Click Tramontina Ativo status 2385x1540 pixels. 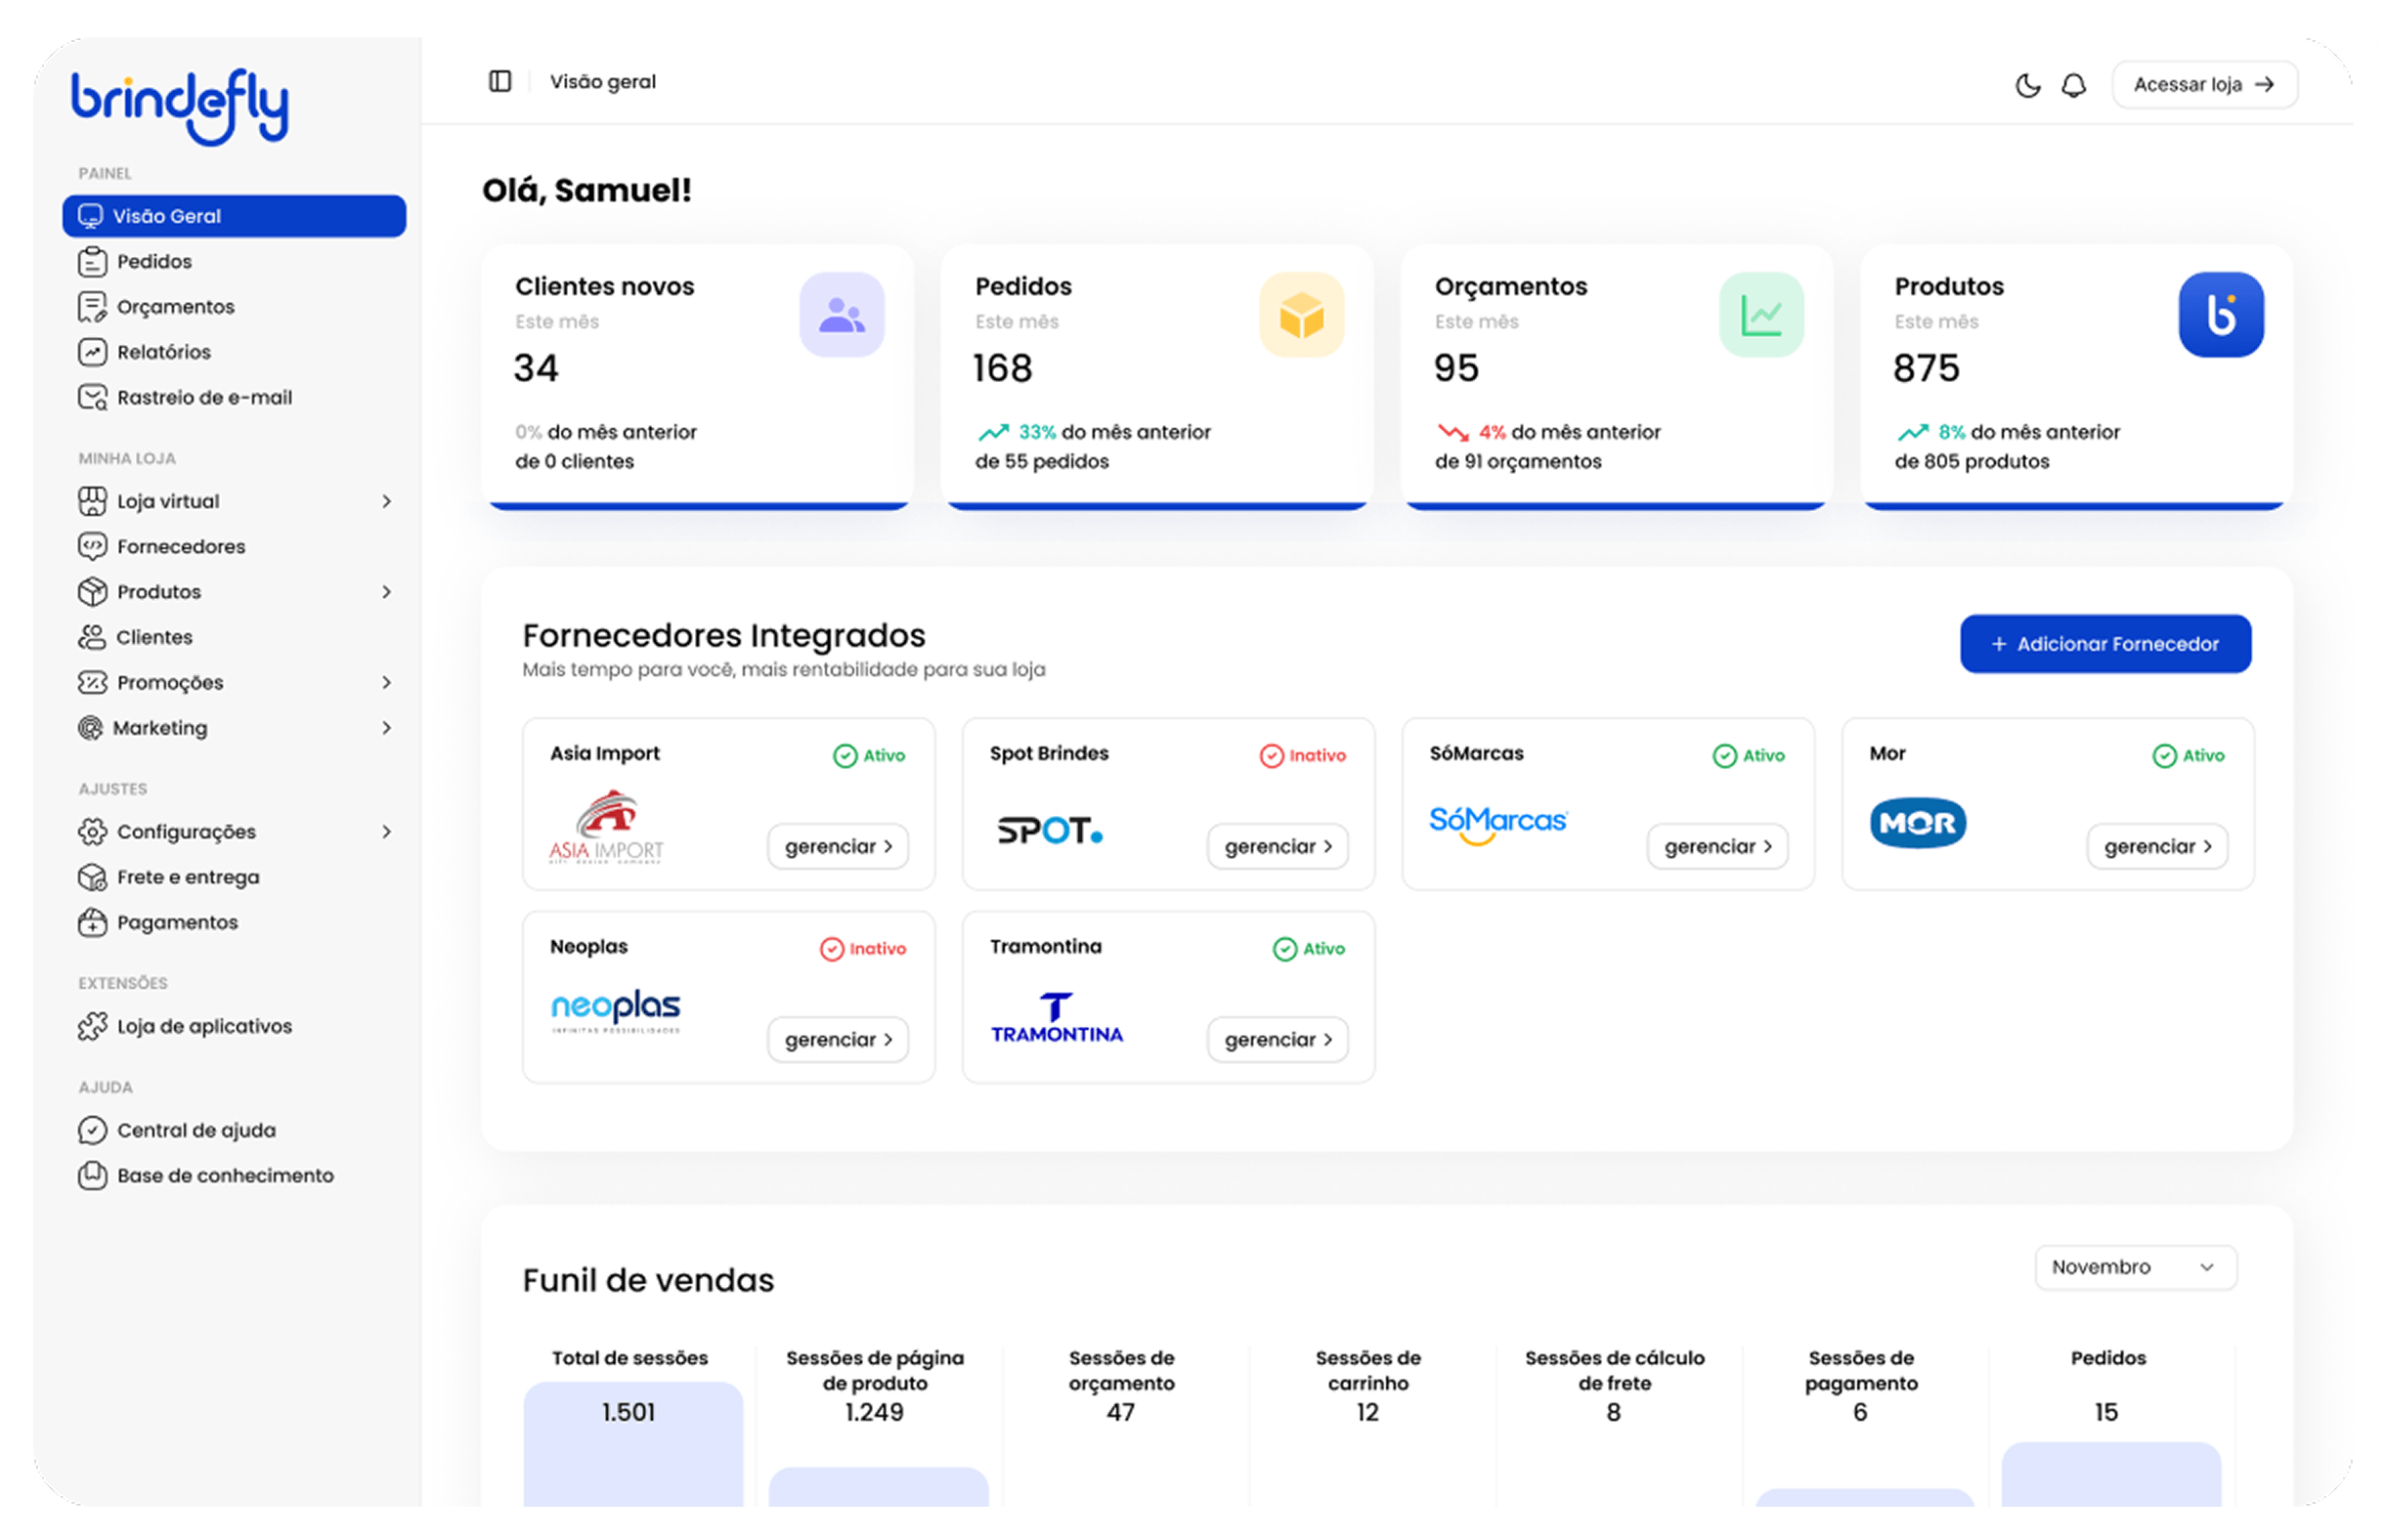(x=1309, y=949)
